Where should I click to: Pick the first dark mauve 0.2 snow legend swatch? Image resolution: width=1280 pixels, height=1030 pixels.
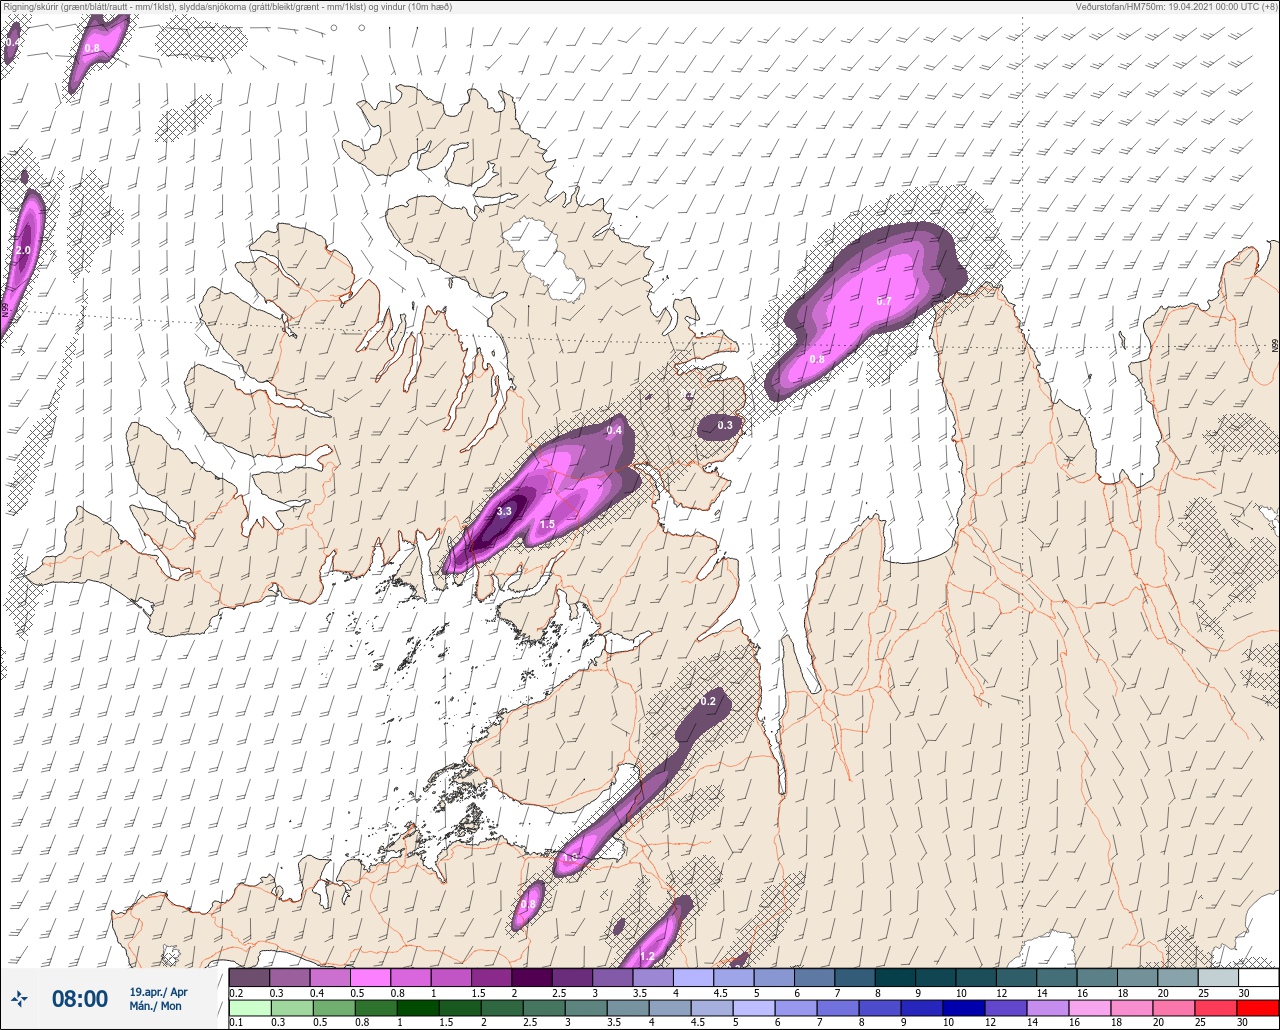click(x=249, y=977)
